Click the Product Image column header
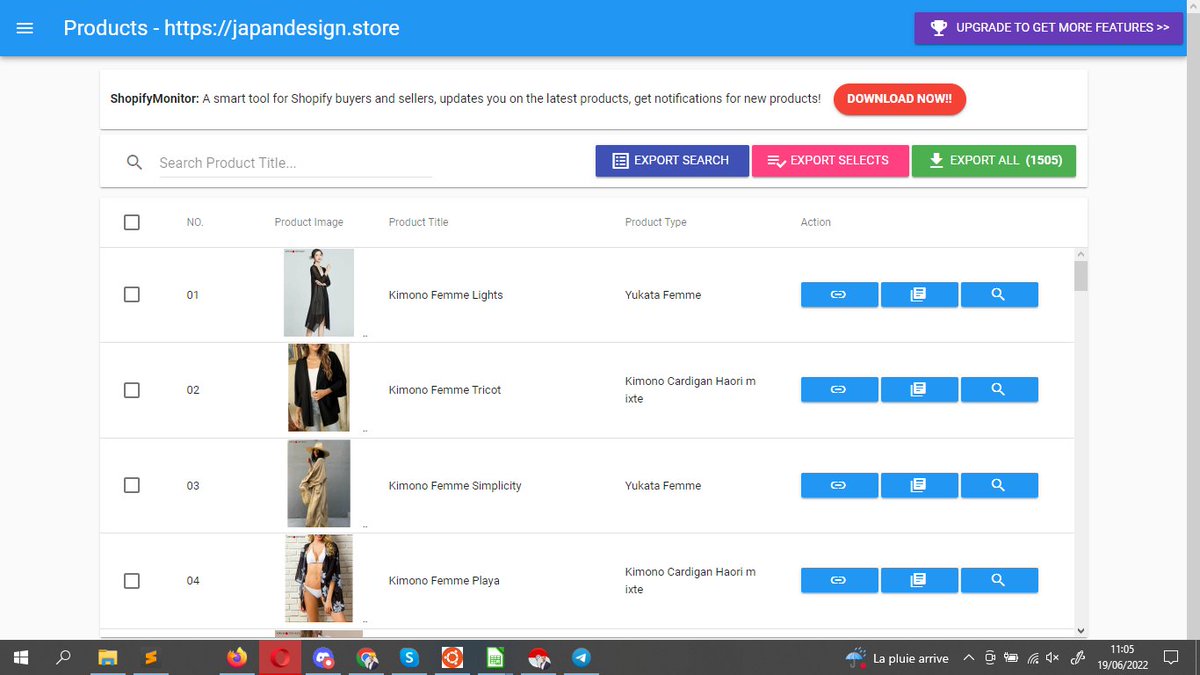Screen dimensions: 1200x675 tap(309, 222)
